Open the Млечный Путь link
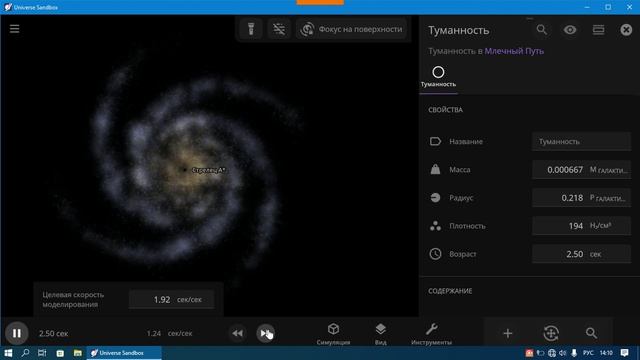Image resolution: width=640 pixels, height=360 pixels. click(514, 51)
